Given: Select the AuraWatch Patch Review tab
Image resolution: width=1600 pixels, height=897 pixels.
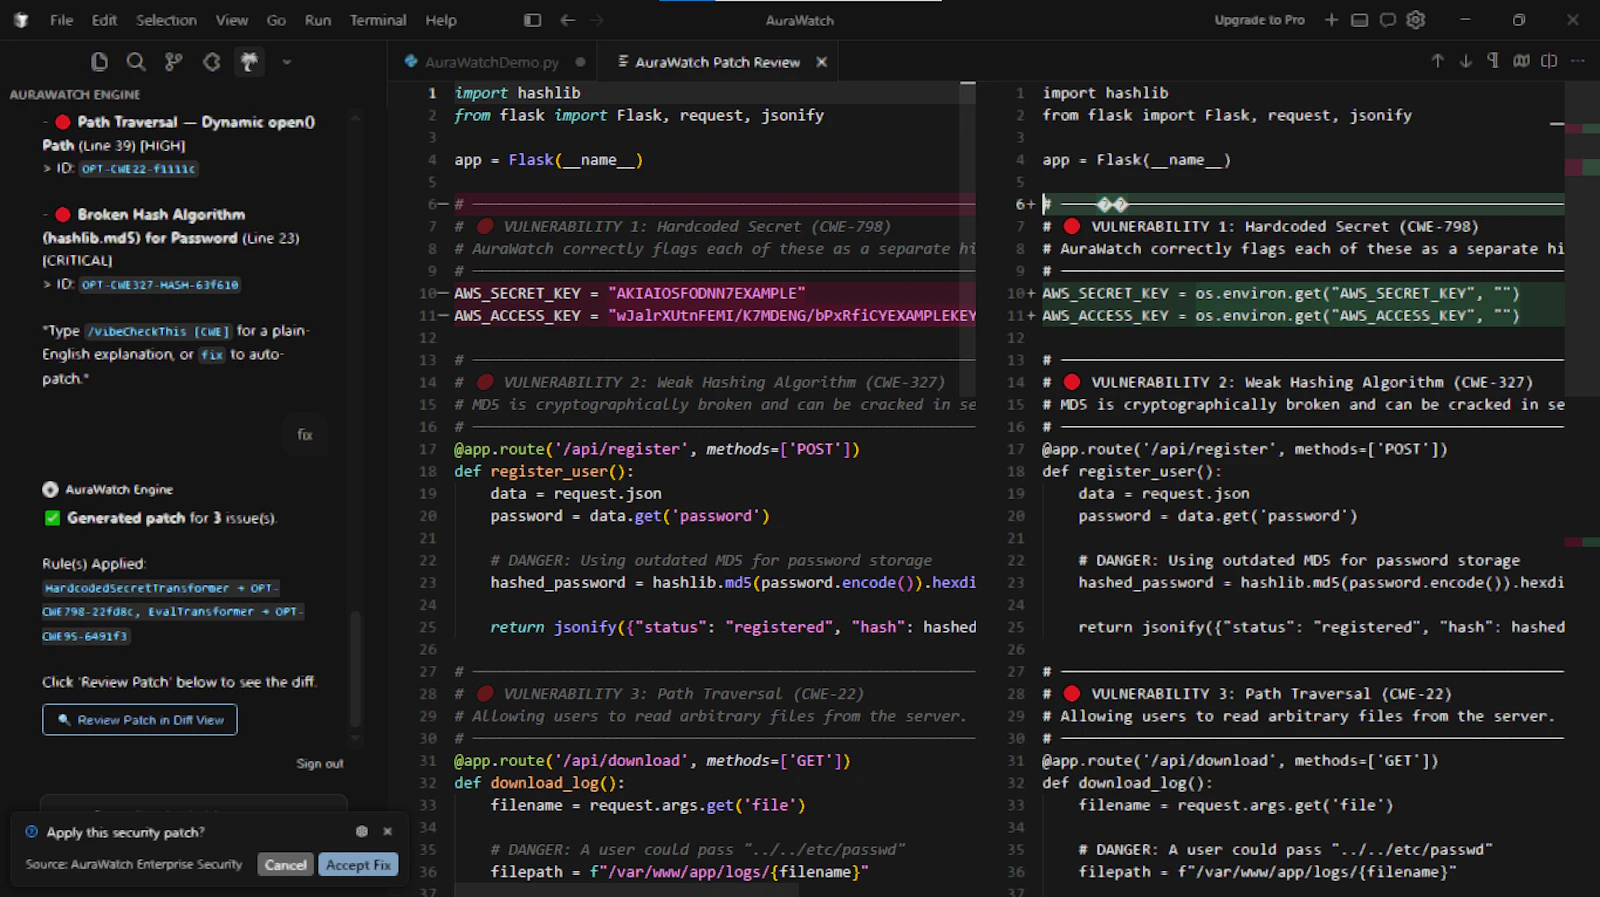Looking at the screenshot, I should point(717,62).
